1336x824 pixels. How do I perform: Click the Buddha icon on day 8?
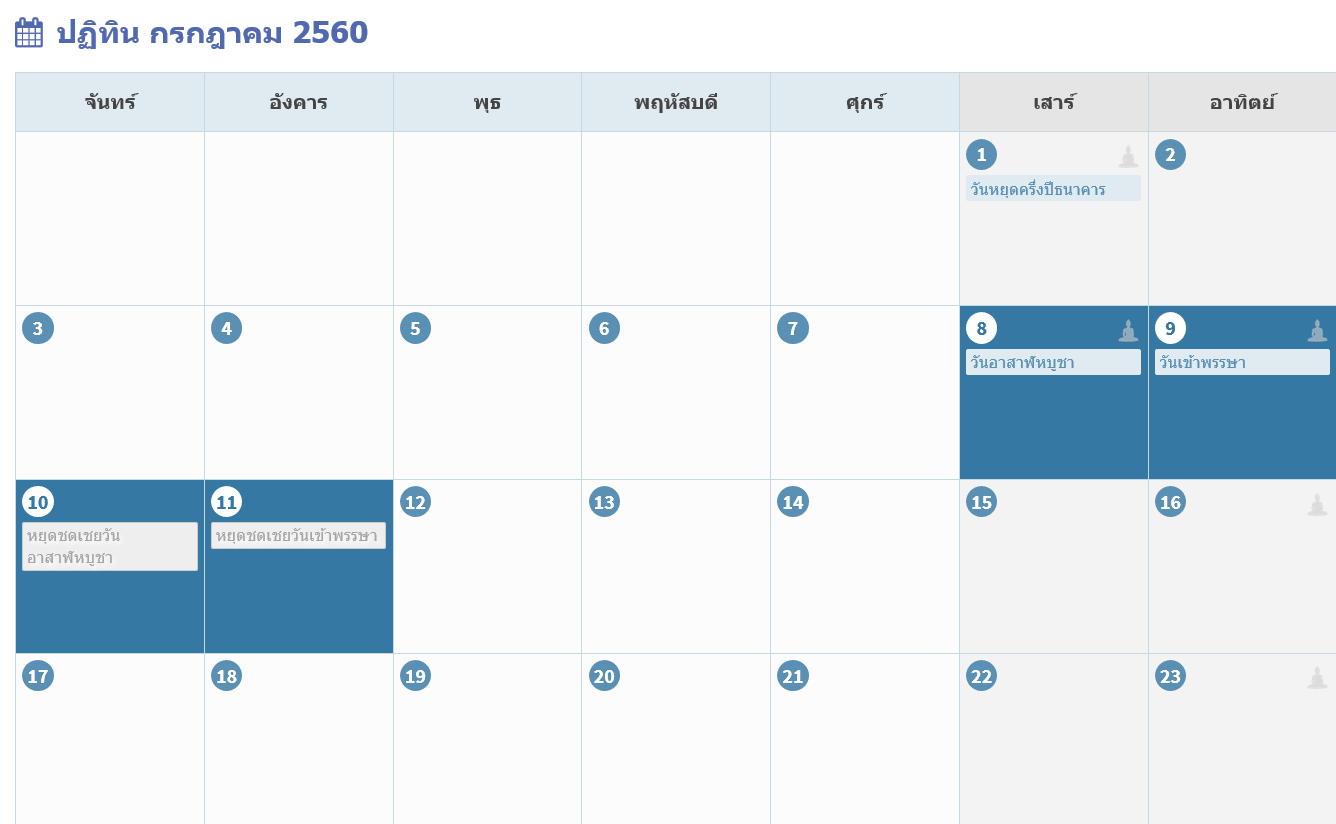click(x=1128, y=331)
